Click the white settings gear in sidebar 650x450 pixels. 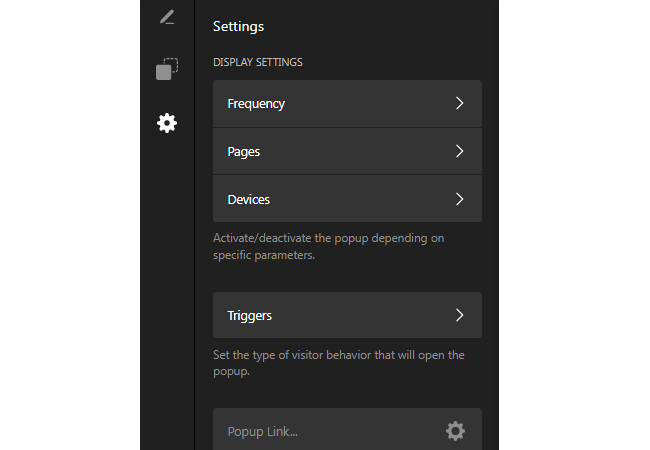click(167, 123)
